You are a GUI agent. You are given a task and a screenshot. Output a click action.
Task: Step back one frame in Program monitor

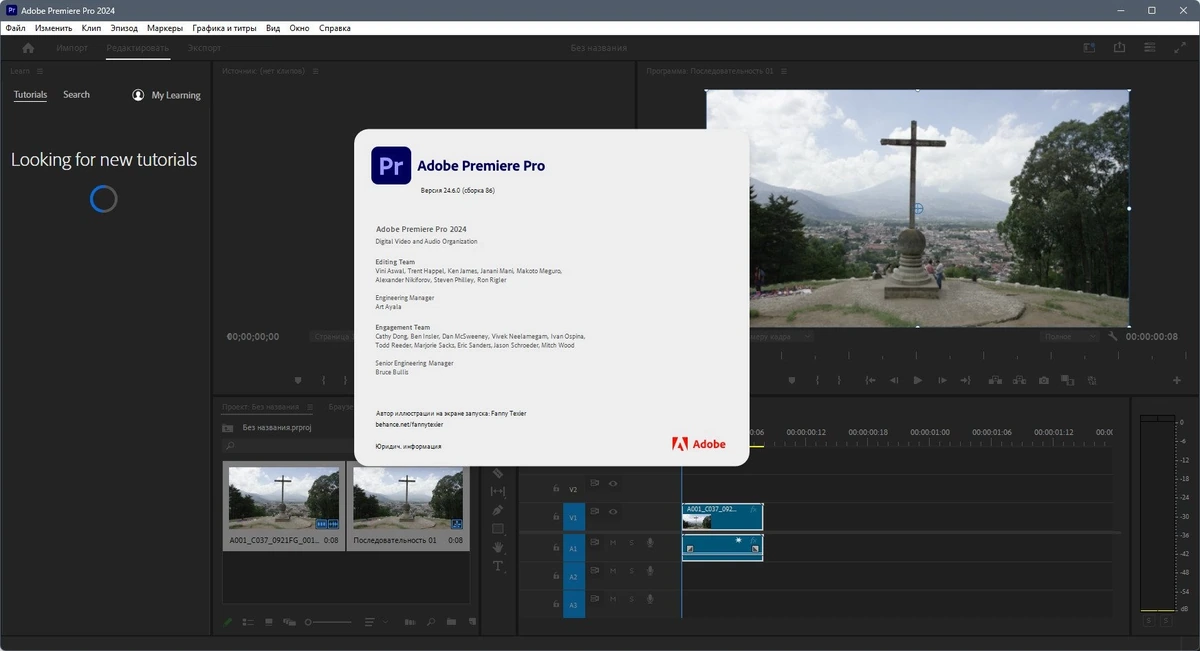894,380
